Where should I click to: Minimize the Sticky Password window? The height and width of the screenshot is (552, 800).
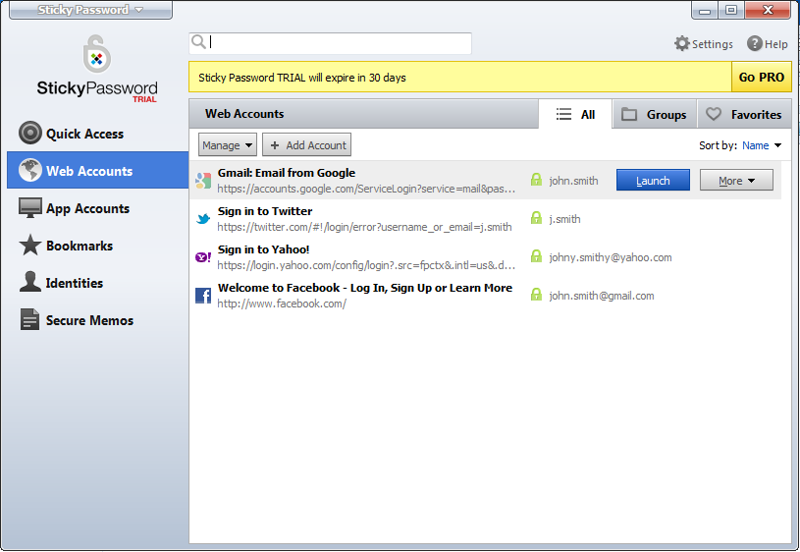(705, 10)
